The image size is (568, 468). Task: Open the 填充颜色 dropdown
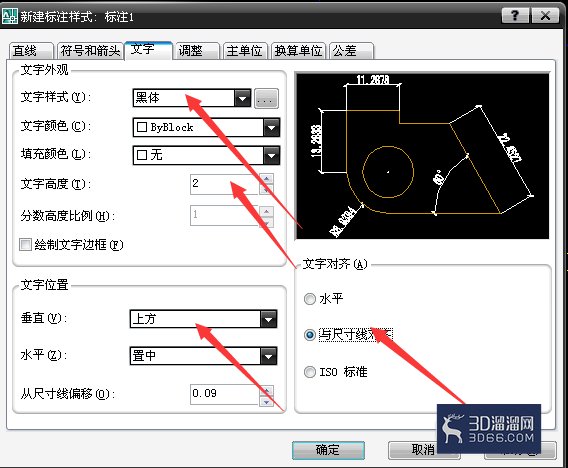tap(206, 155)
